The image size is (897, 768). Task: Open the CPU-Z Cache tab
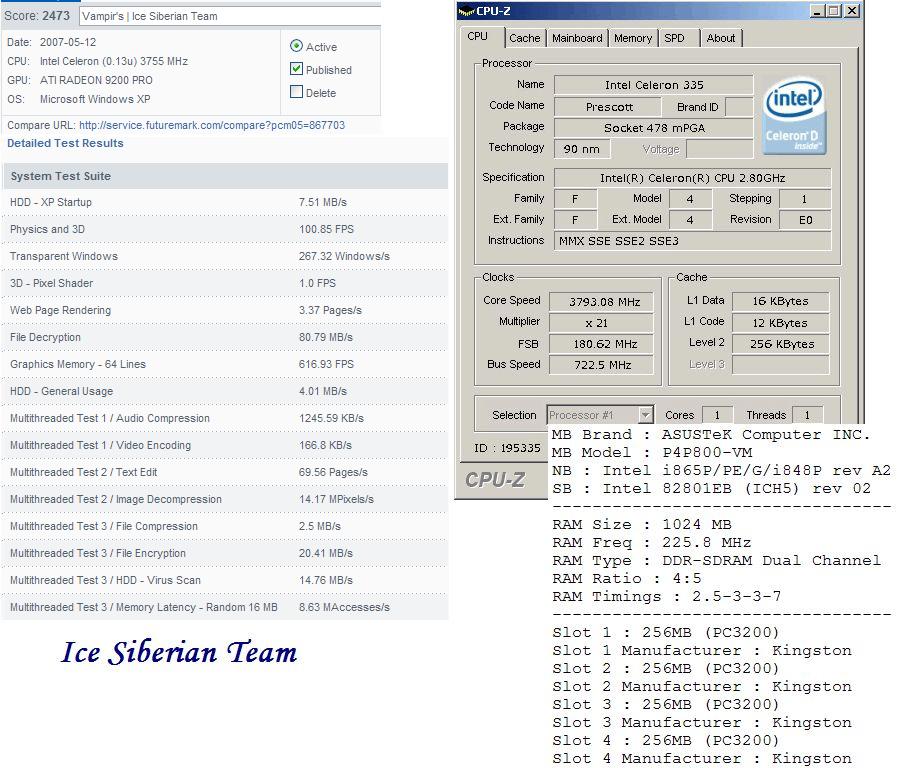(x=525, y=38)
